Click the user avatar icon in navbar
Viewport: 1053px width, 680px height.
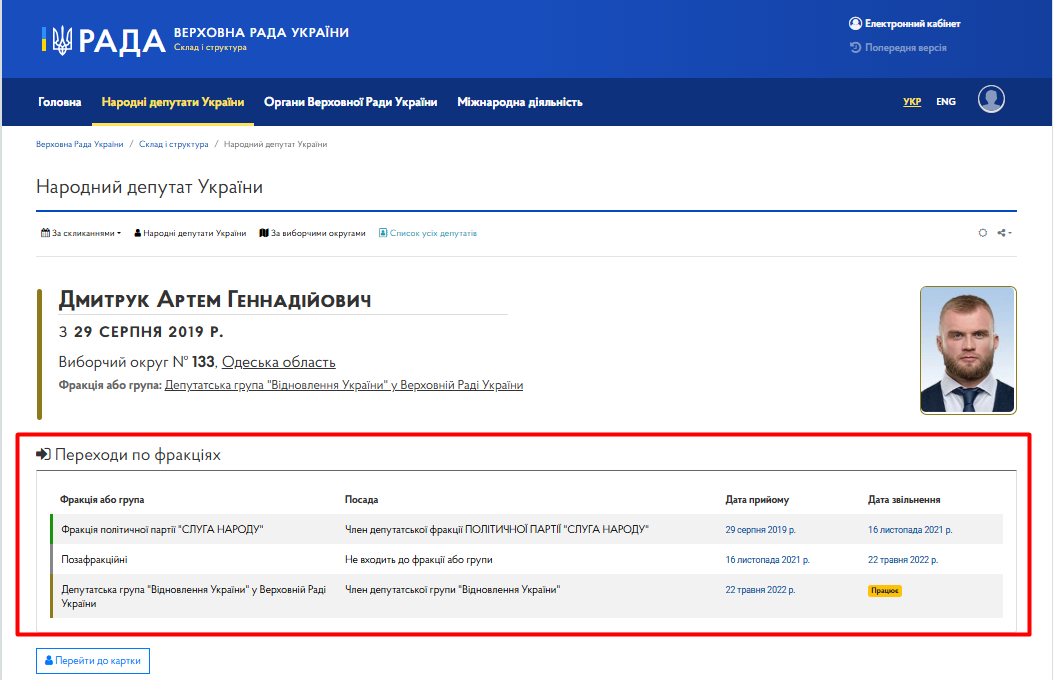coord(991,99)
